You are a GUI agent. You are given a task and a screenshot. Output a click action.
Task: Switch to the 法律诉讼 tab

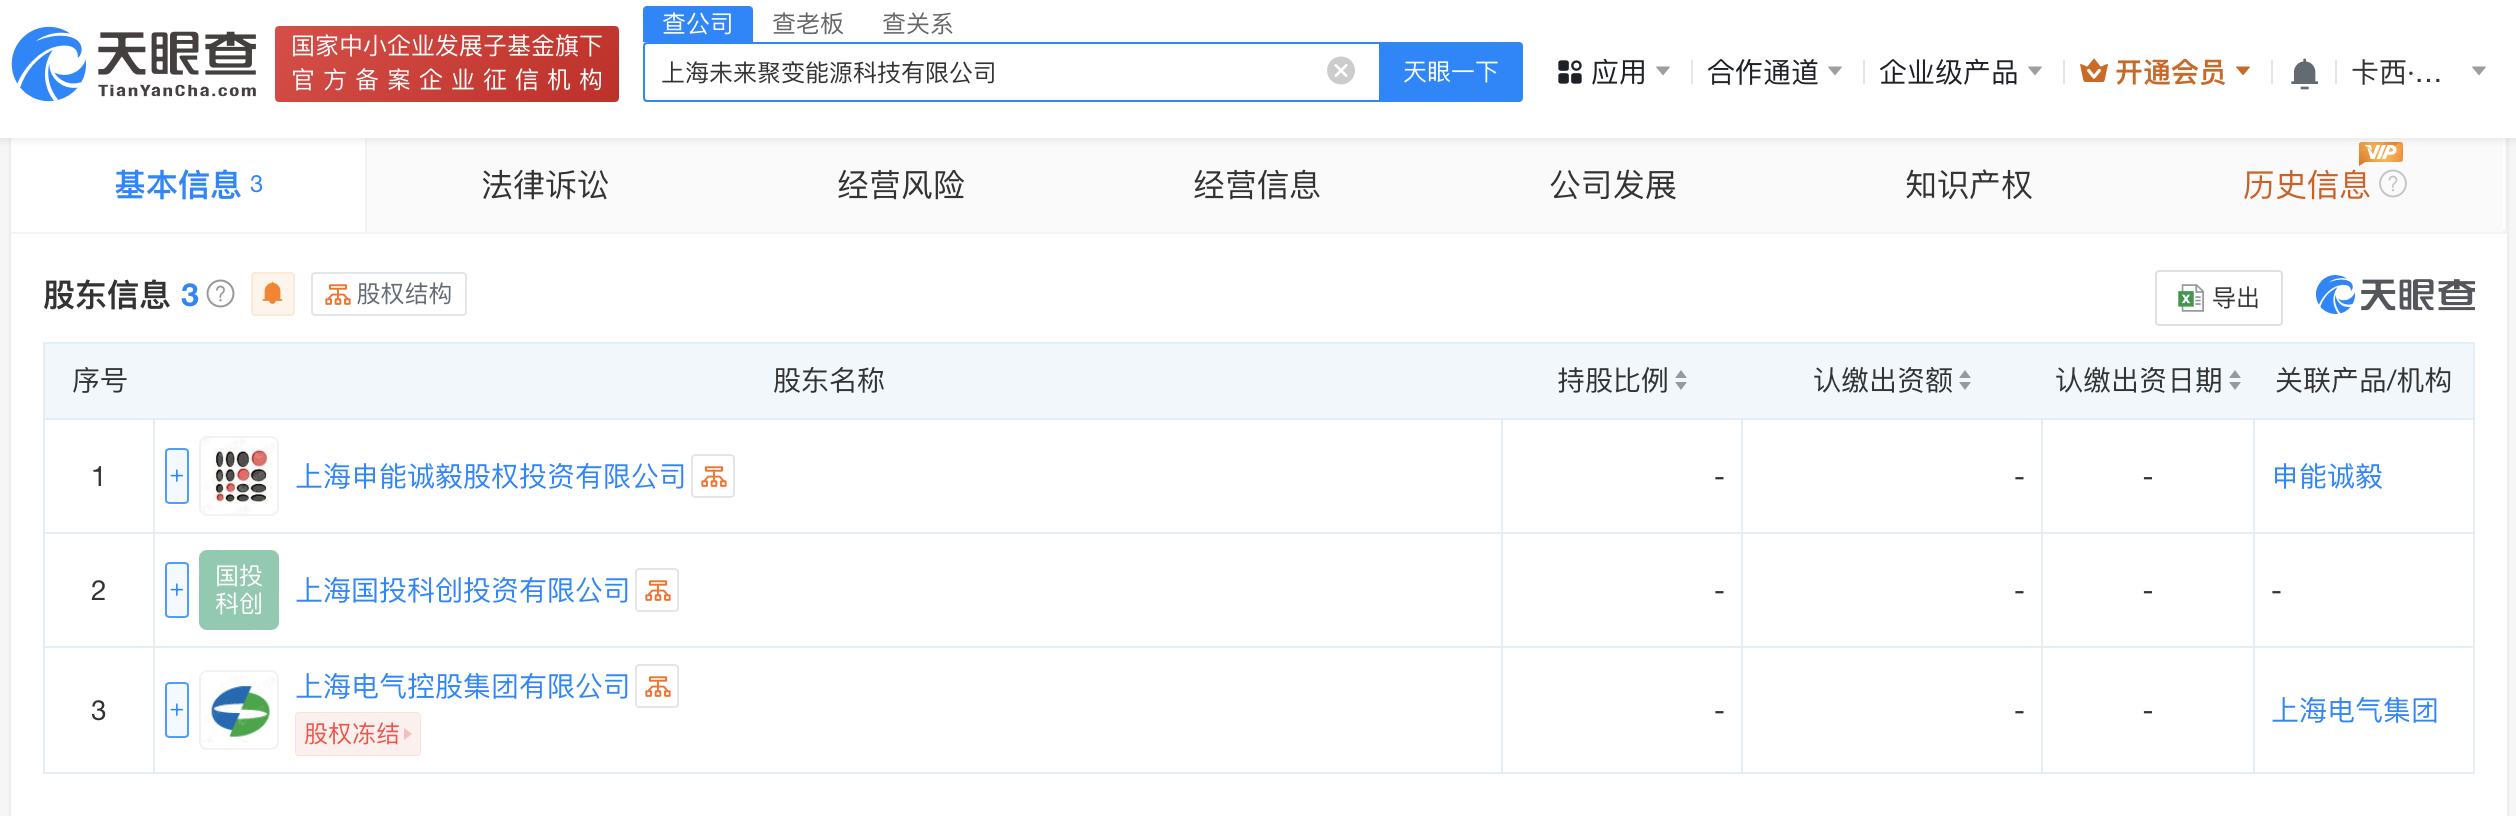click(544, 185)
